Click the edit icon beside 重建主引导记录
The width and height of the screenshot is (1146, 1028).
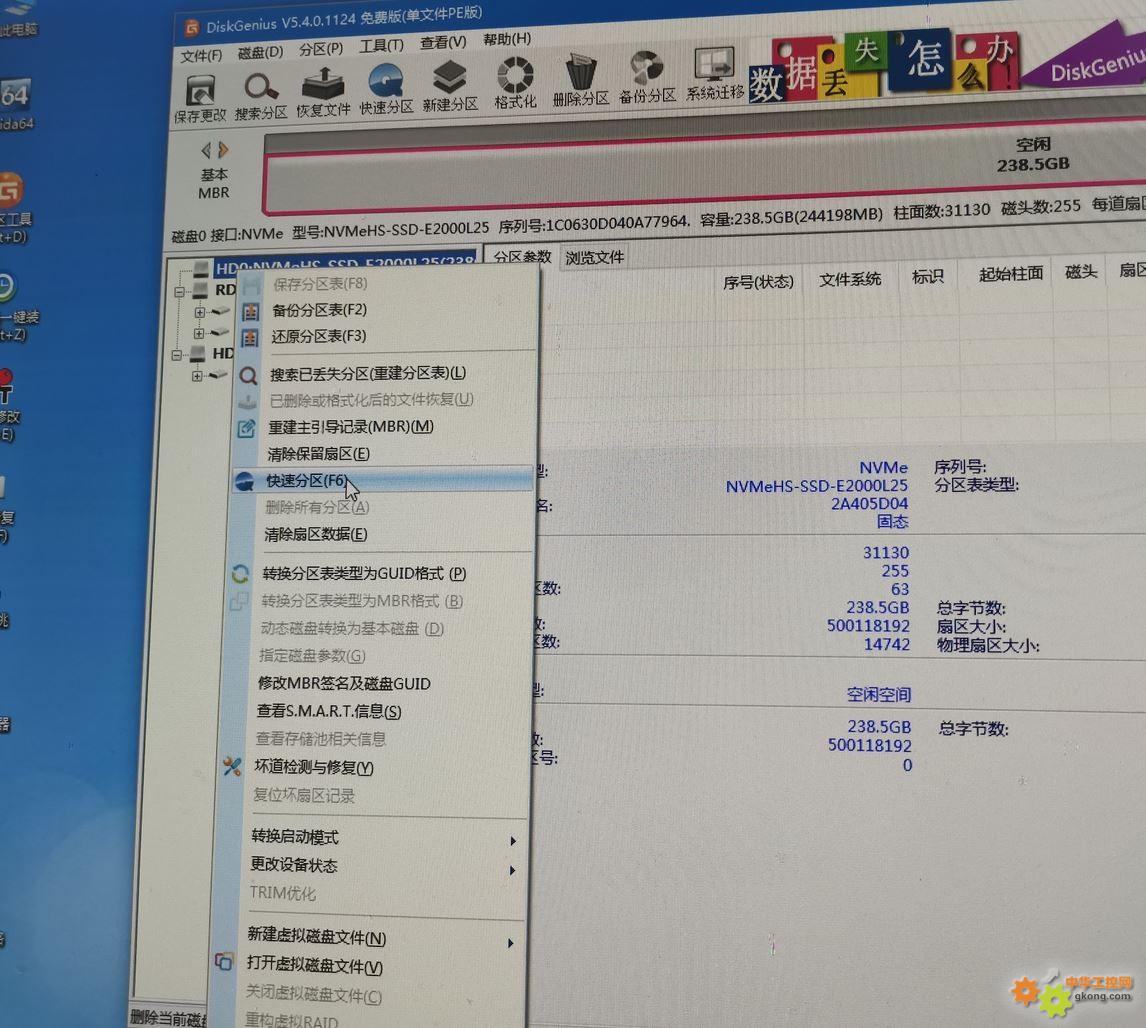click(246, 429)
